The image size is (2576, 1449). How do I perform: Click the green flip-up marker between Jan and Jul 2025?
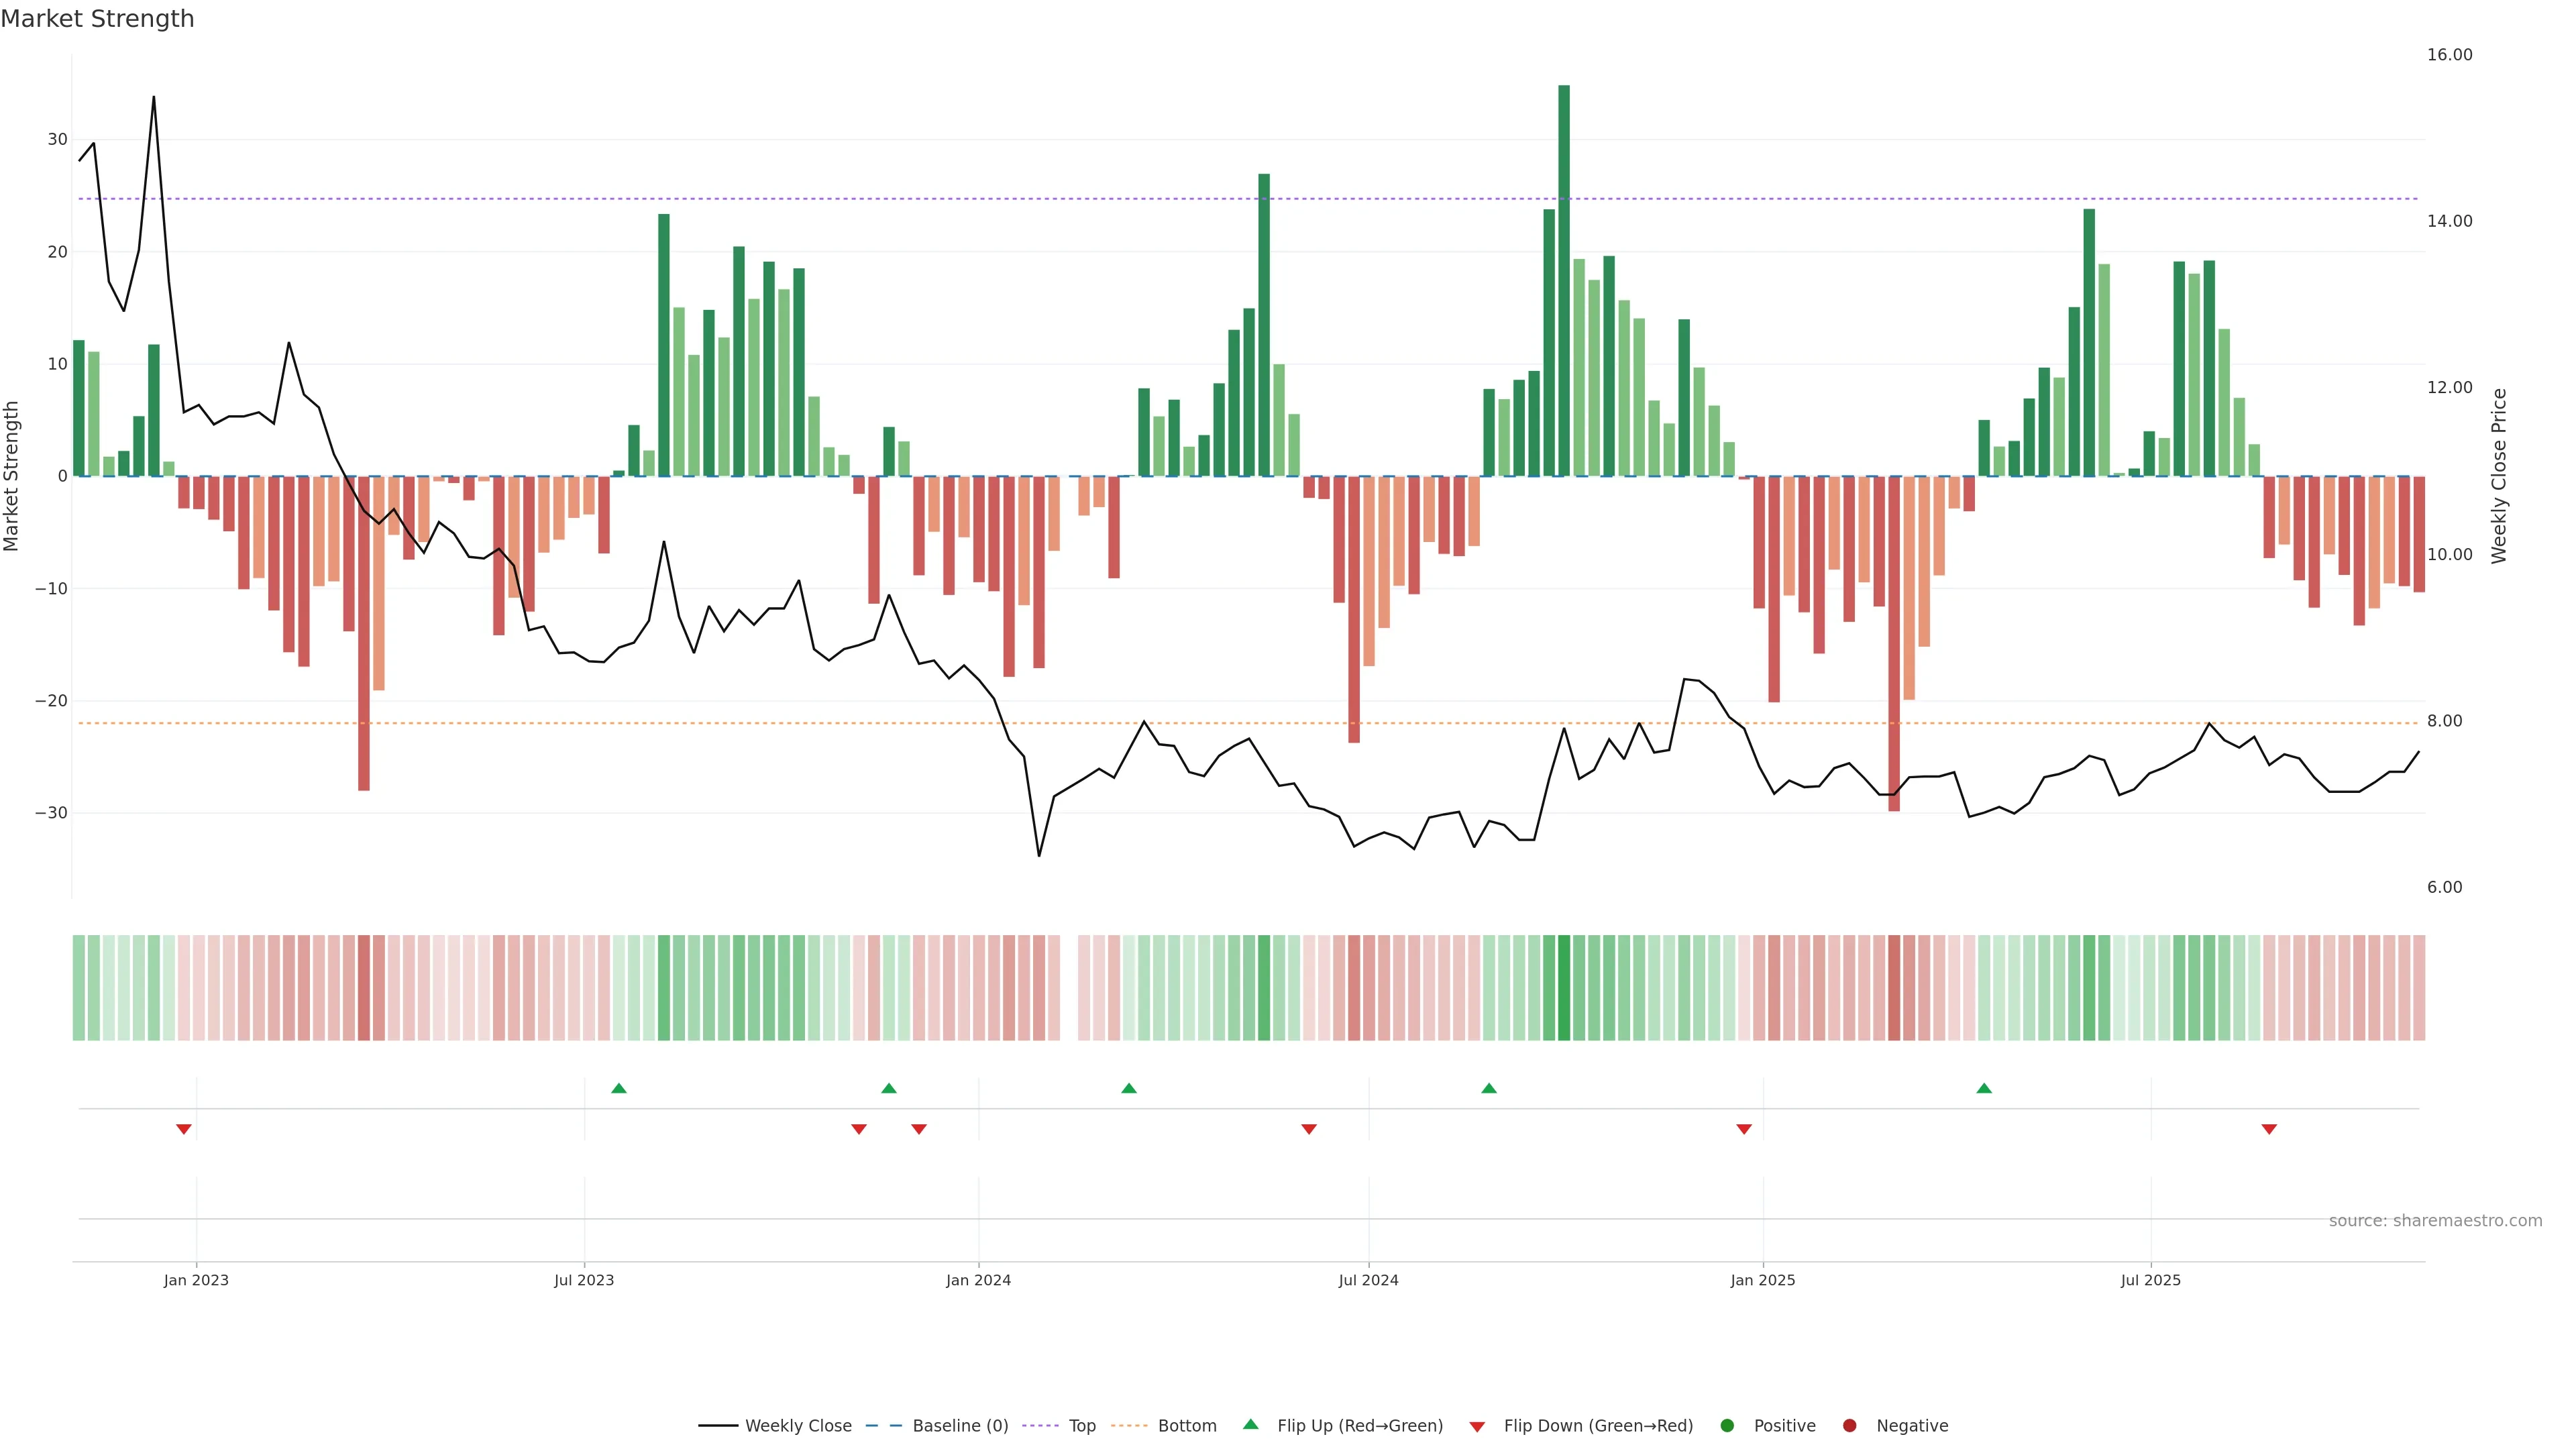coord(1984,1088)
